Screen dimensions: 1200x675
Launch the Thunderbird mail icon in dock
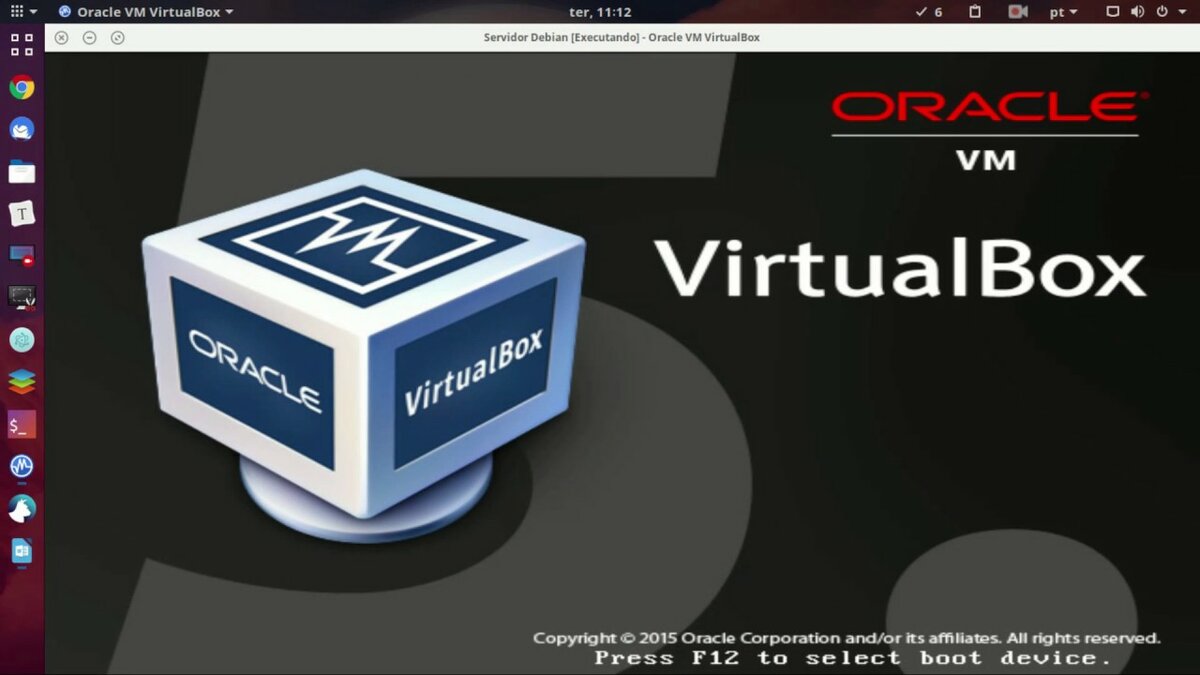click(x=22, y=130)
